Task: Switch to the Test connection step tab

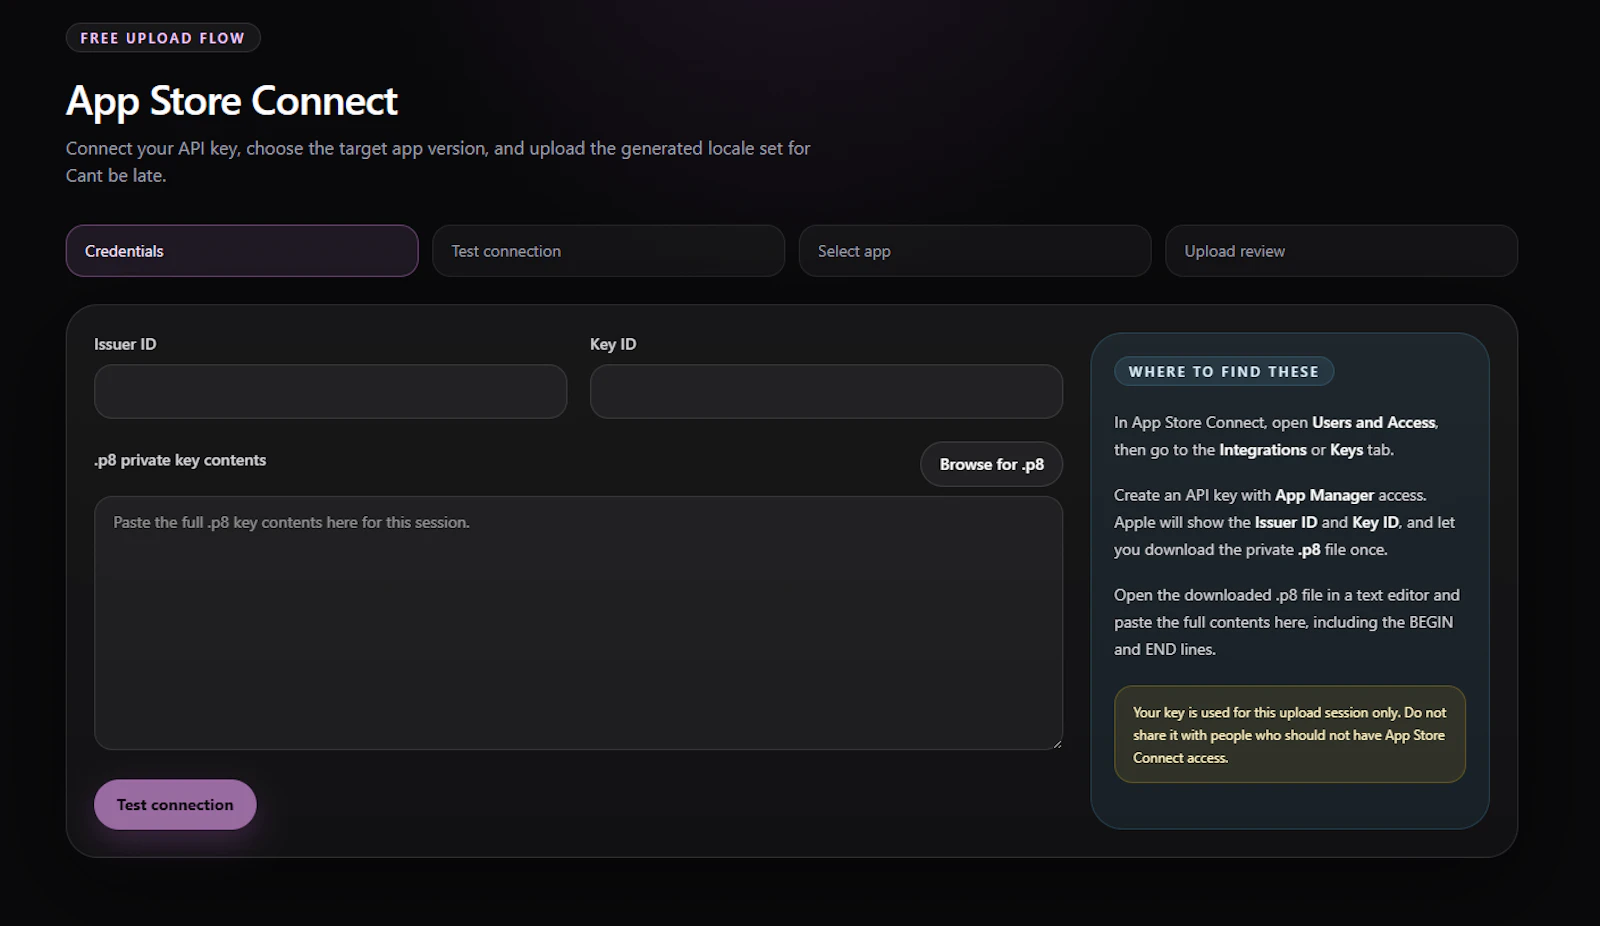Action: coord(608,251)
